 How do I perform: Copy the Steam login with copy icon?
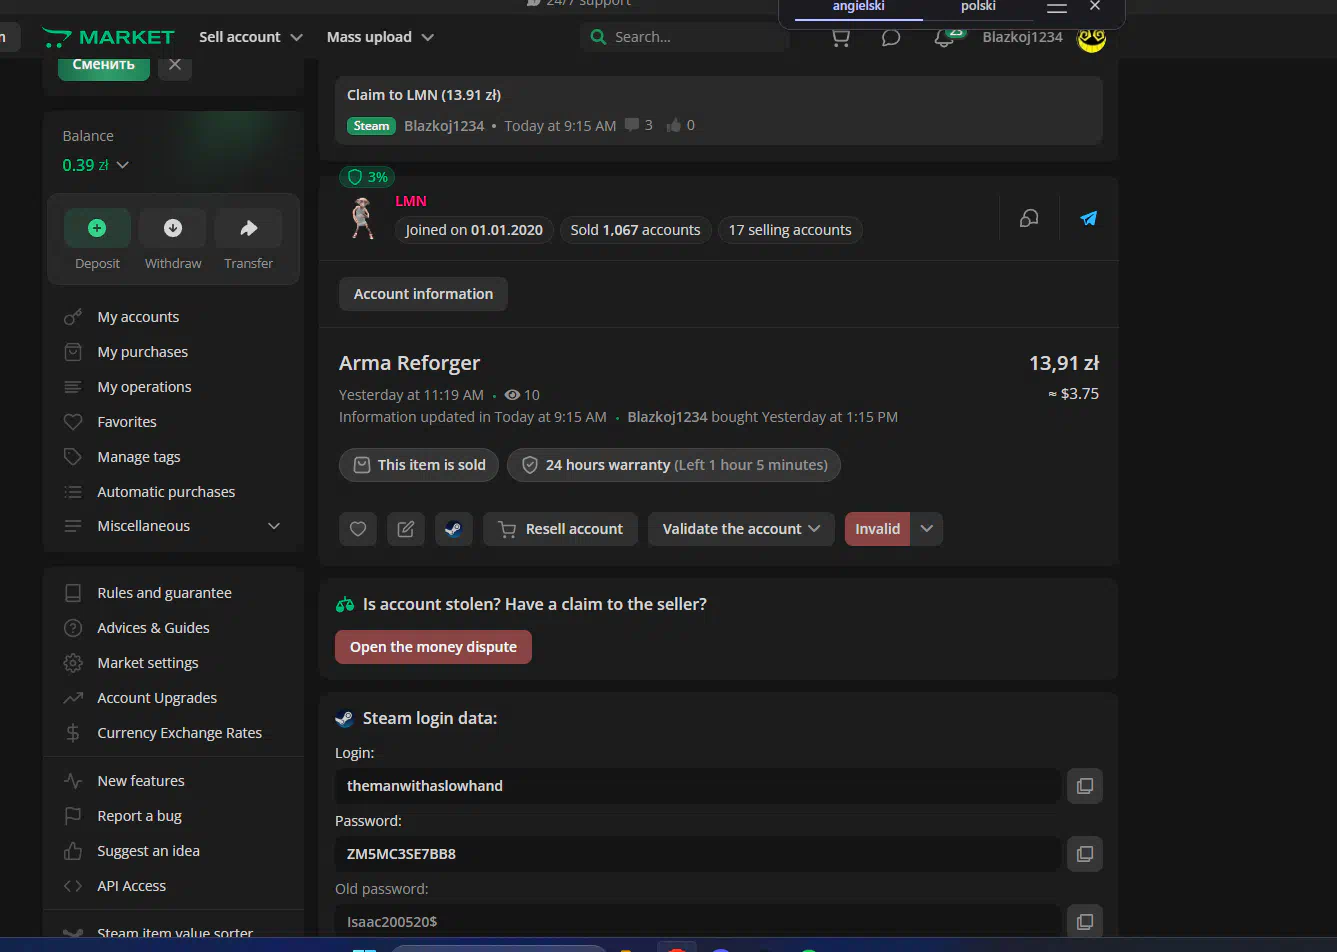1084,786
